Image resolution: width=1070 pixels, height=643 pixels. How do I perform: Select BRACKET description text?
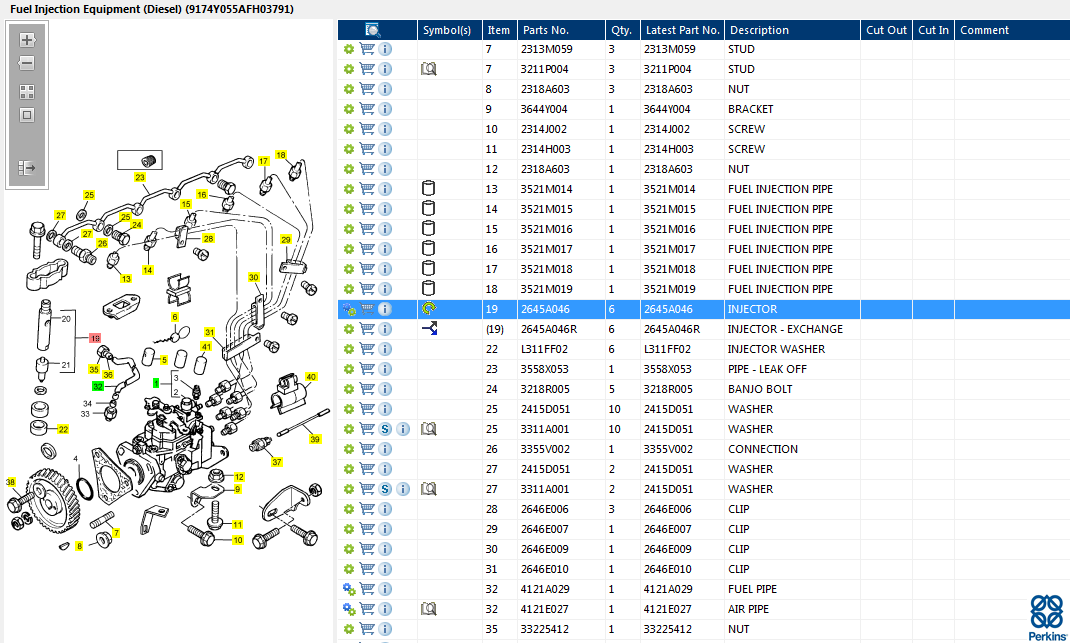click(x=751, y=109)
